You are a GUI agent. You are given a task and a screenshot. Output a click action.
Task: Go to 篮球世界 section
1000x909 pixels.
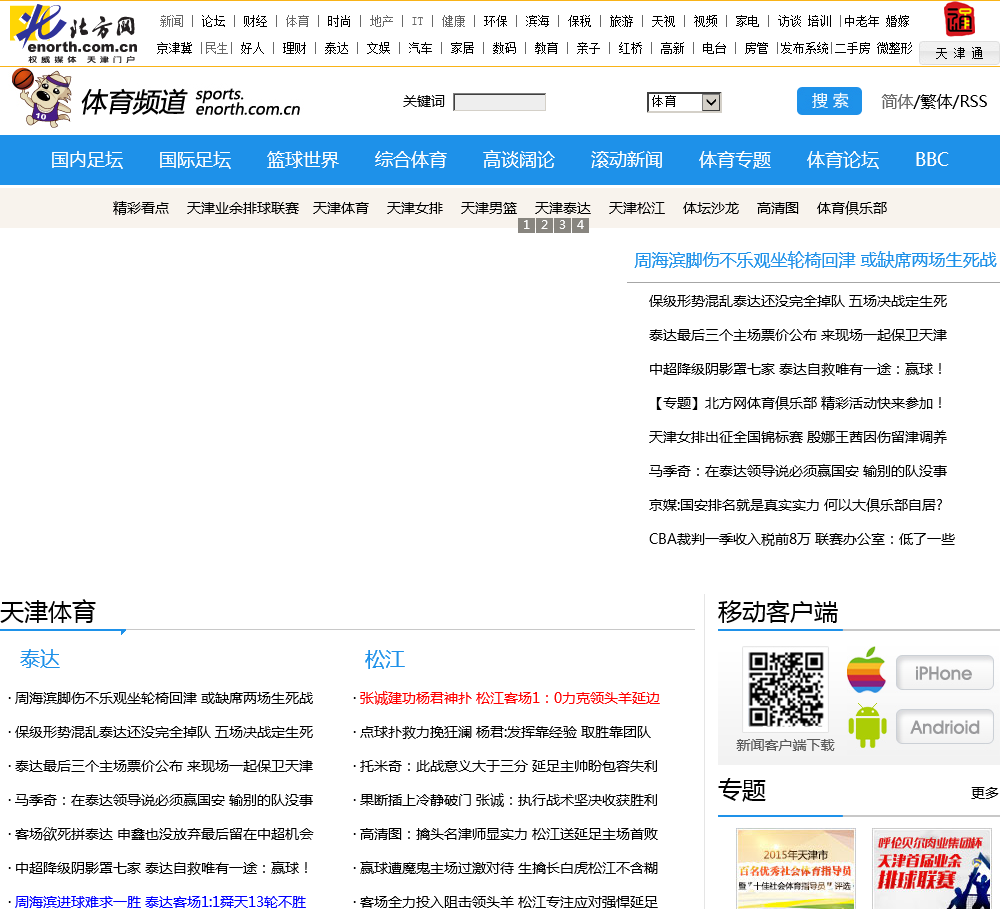302,159
